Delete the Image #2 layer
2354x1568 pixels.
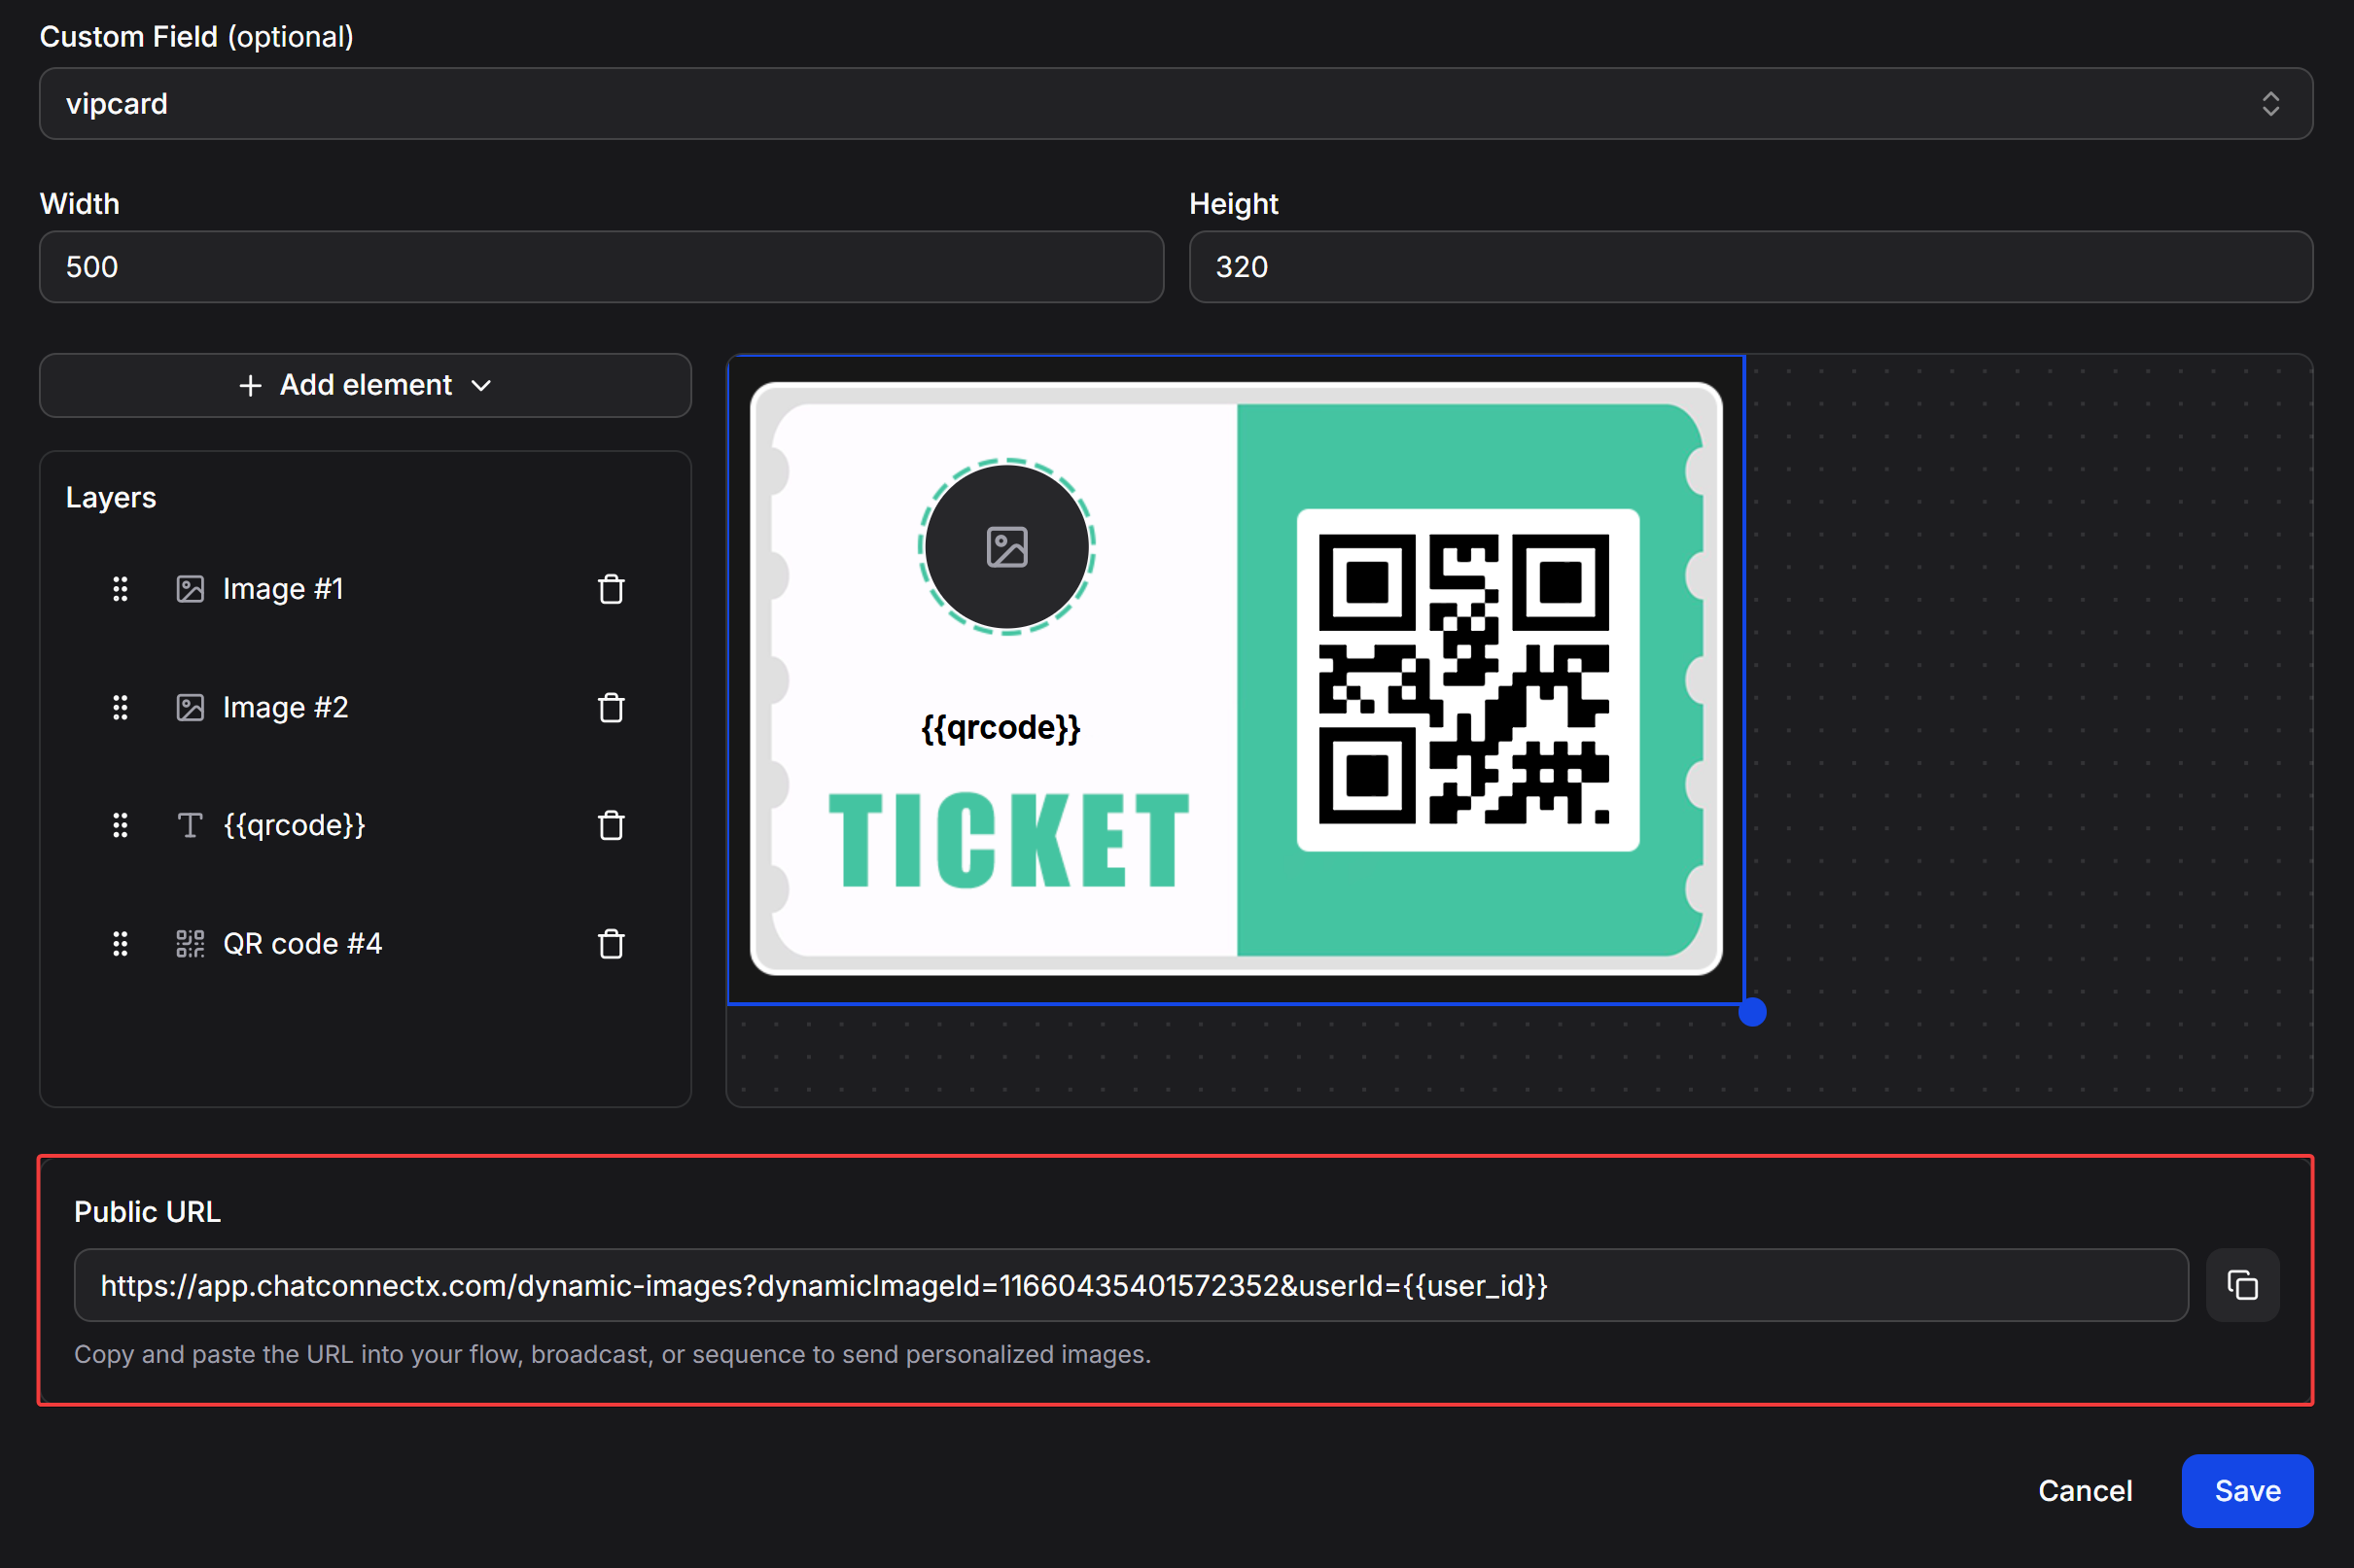click(x=611, y=707)
